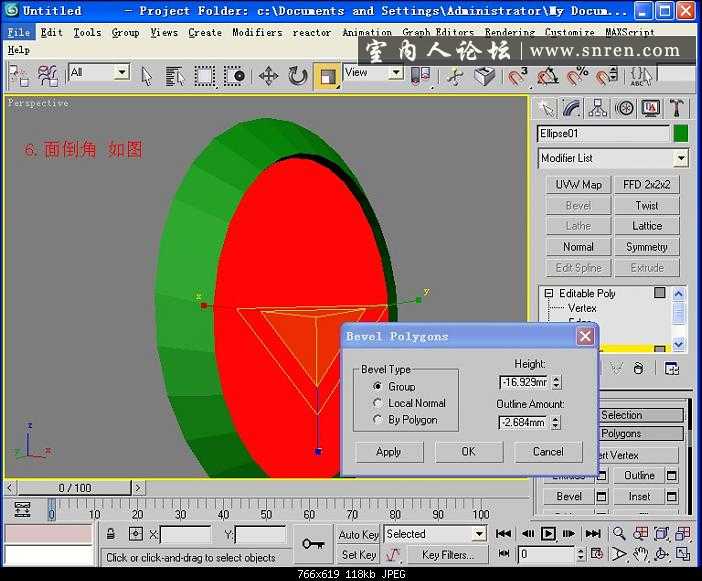Click the Zoom magnifier viewport tool
This screenshot has height=581, width=702.
click(620, 534)
